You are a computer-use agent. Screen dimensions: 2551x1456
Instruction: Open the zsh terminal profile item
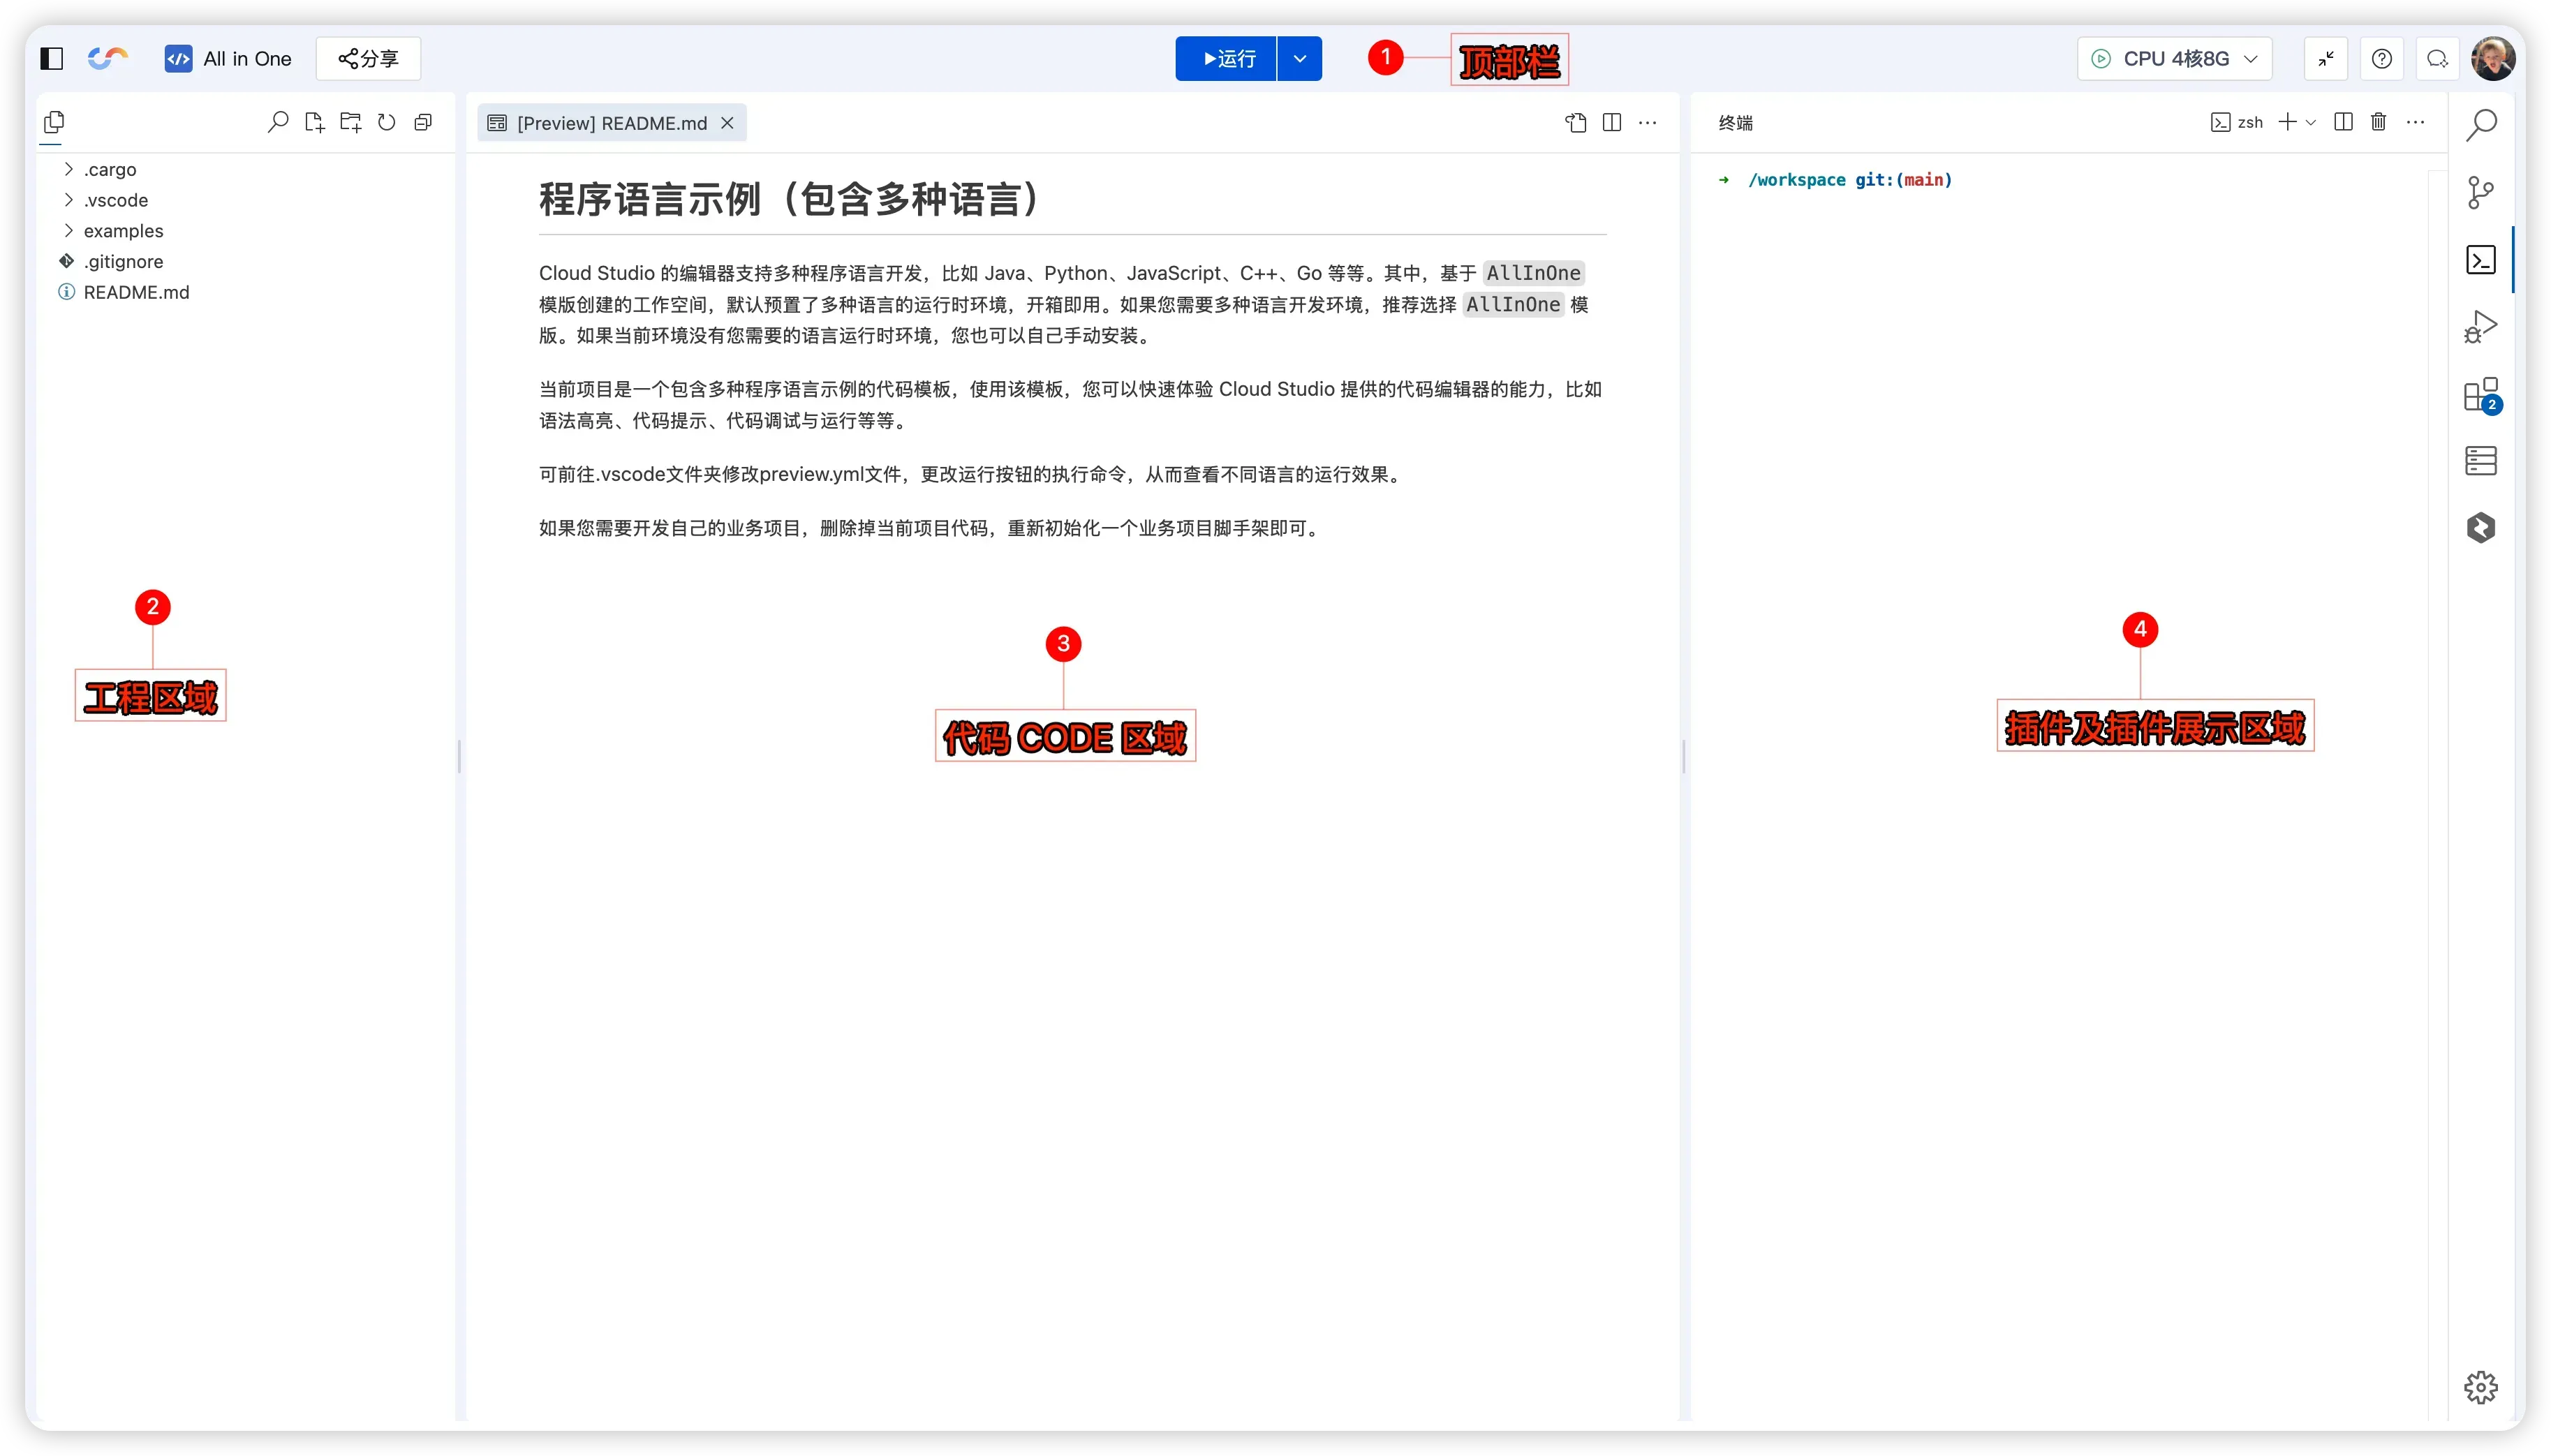pyautogui.click(x=2237, y=122)
